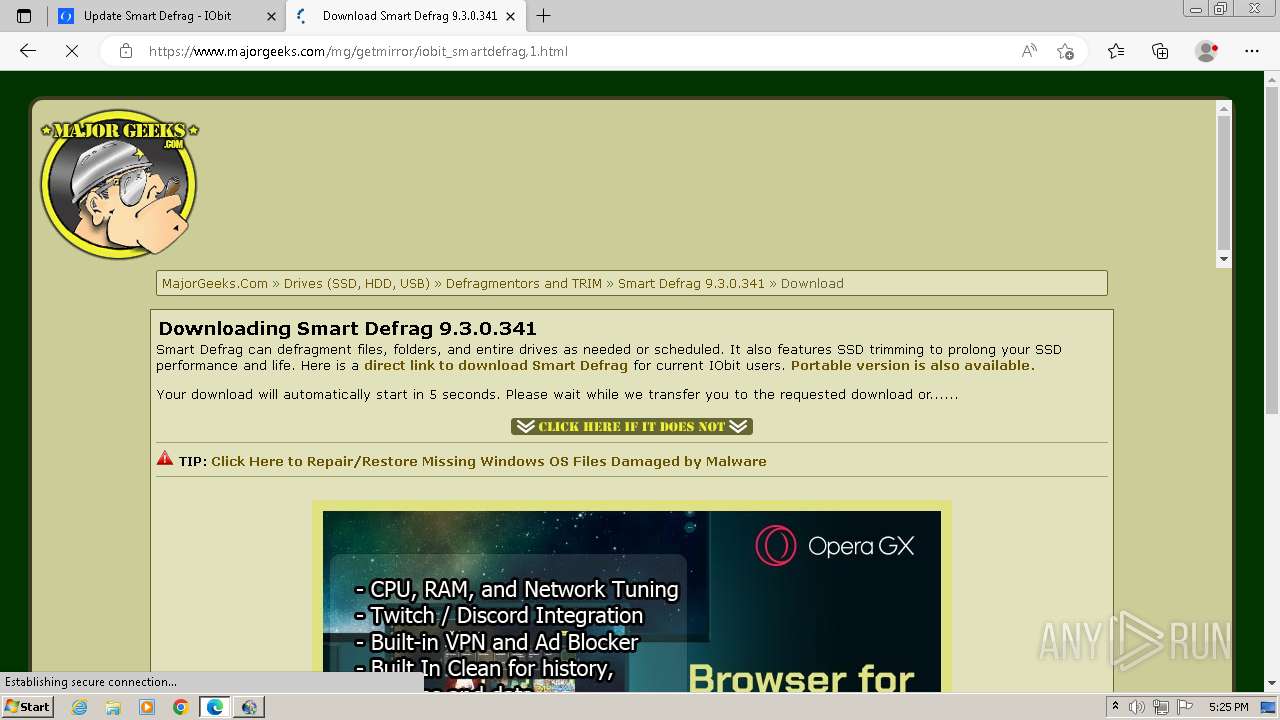Show hidden system tray icons
This screenshot has height=720, width=1280.
click(1116, 707)
